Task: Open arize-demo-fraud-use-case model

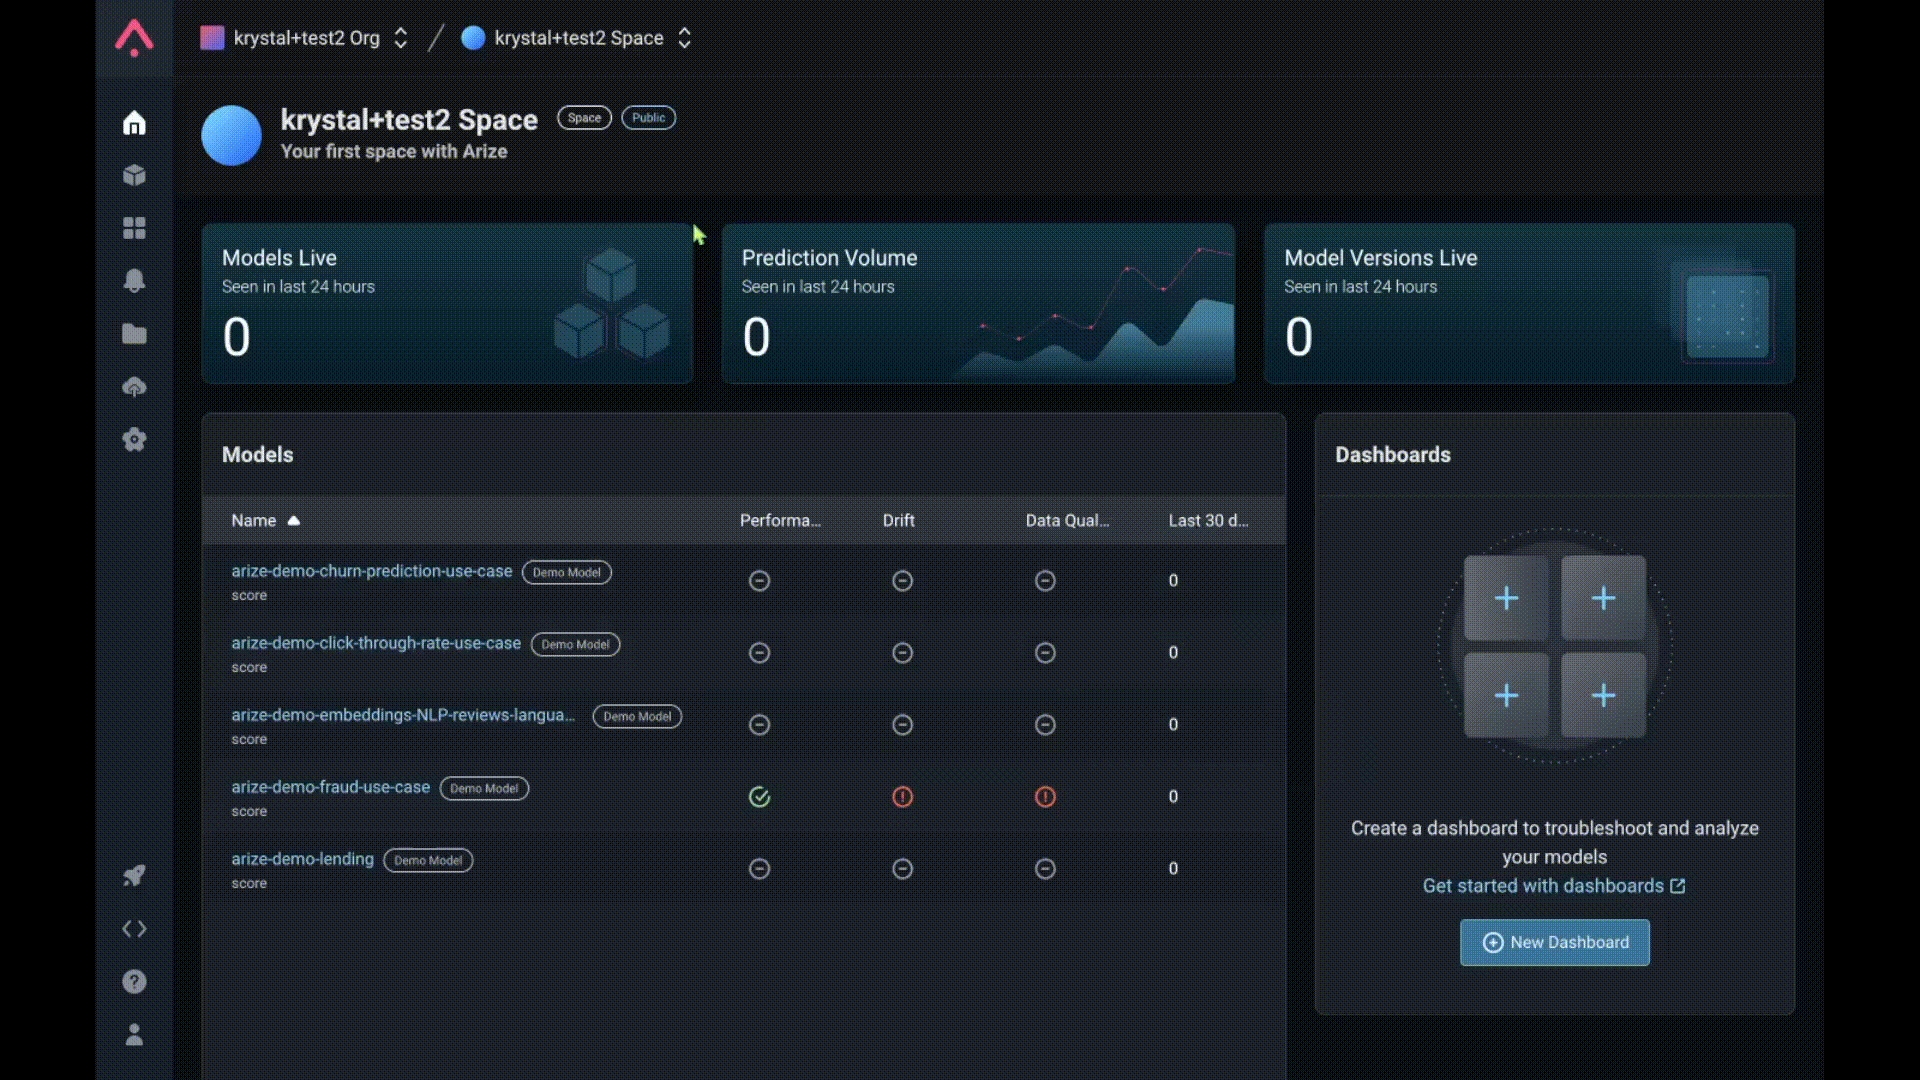Action: 330,787
